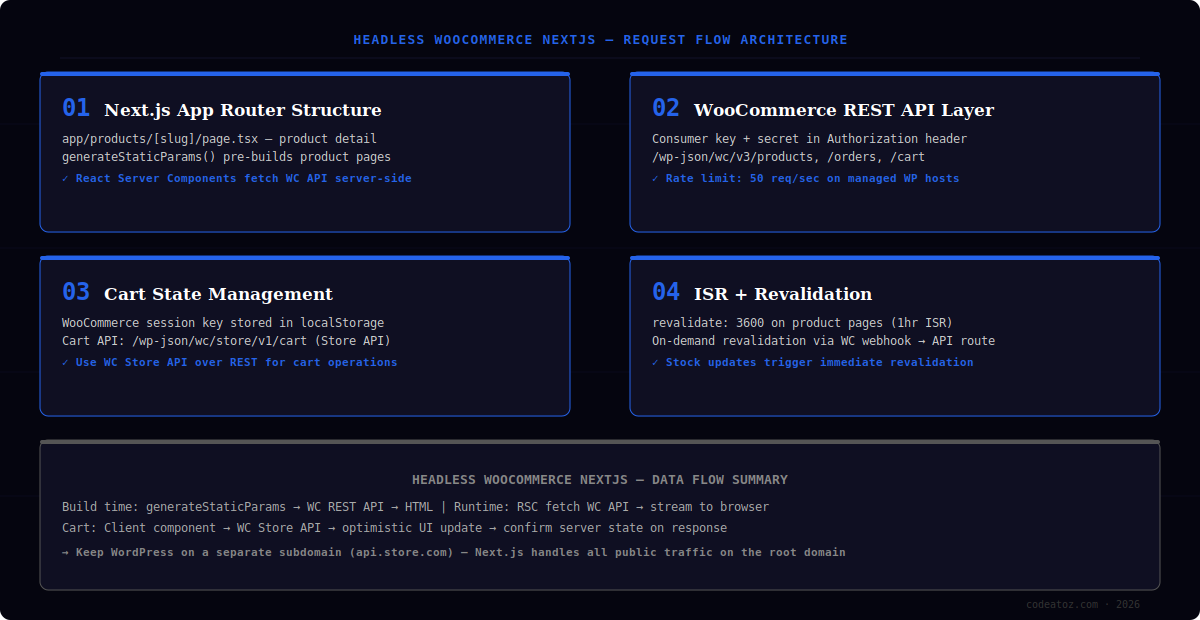
Task: Click the 'app/products/[slug]/page.tsx — product detail' line
Action: click(219, 139)
